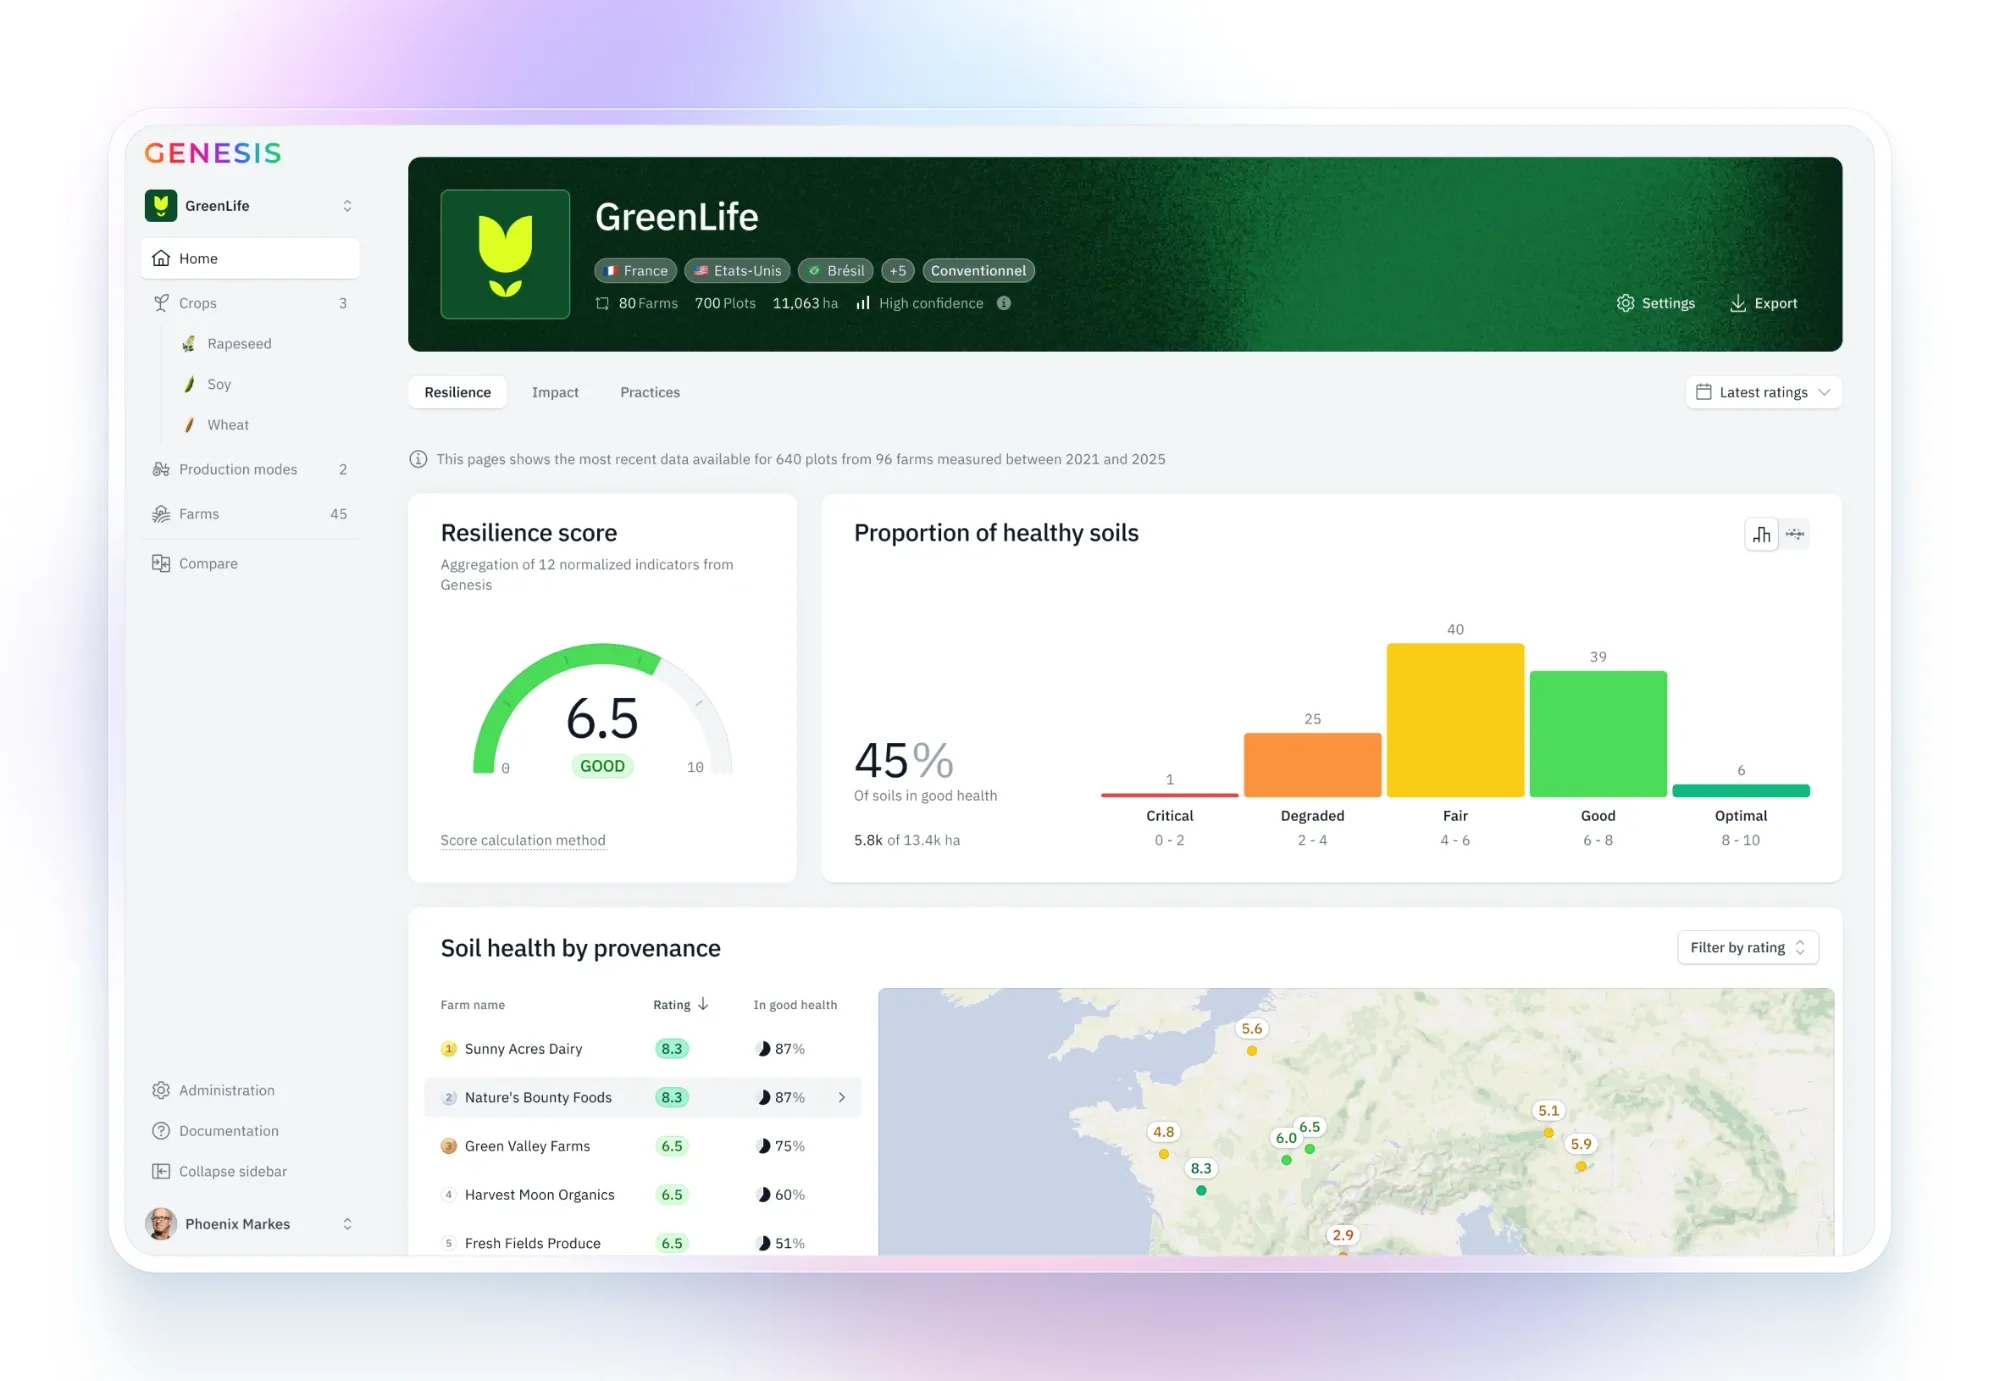This screenshot has width=2000, height=1381.
Task: Open Production modes section
Action: pyautogui.click(x=250, y=469)
